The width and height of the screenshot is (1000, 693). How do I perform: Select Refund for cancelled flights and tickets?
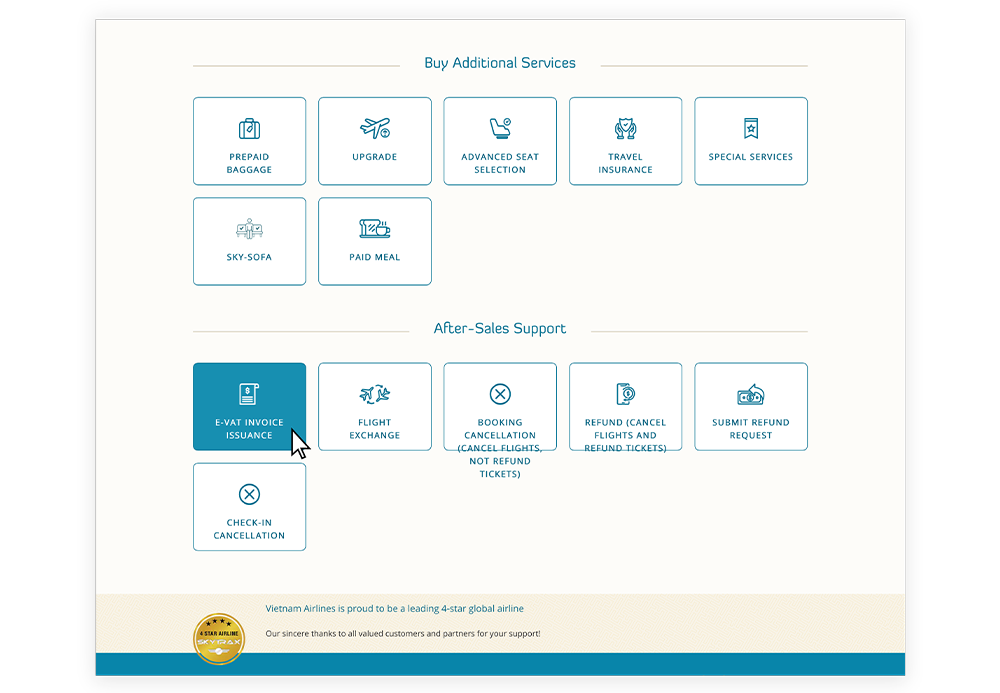click(625, 406)
